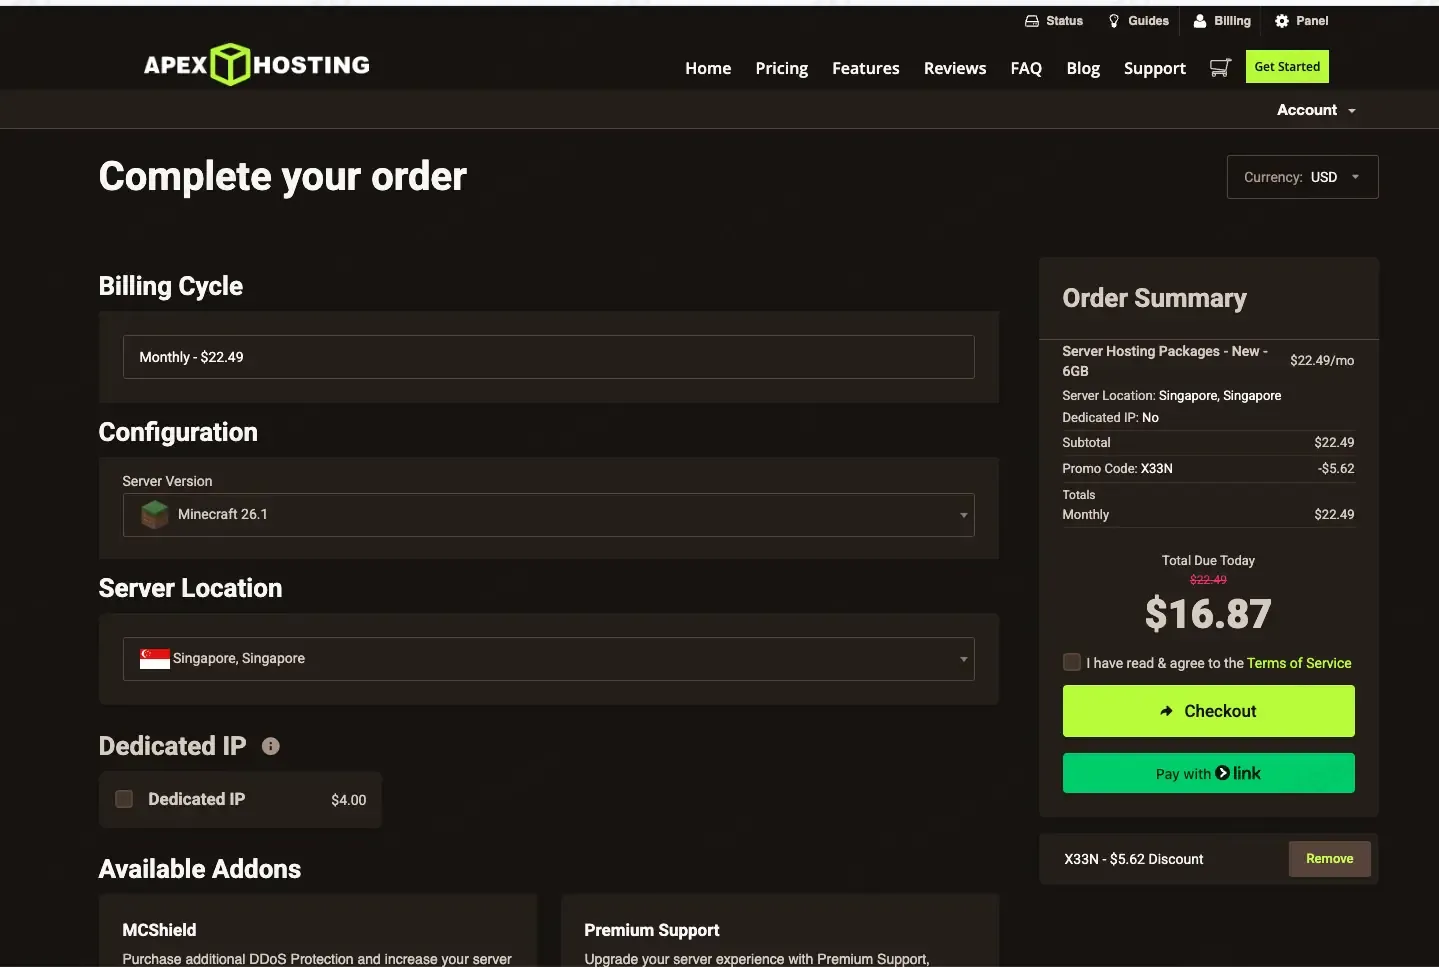Click the crossed-out $22.49 price
This screenshot has height=967, width=1439.
click(x=1208, y=580)
